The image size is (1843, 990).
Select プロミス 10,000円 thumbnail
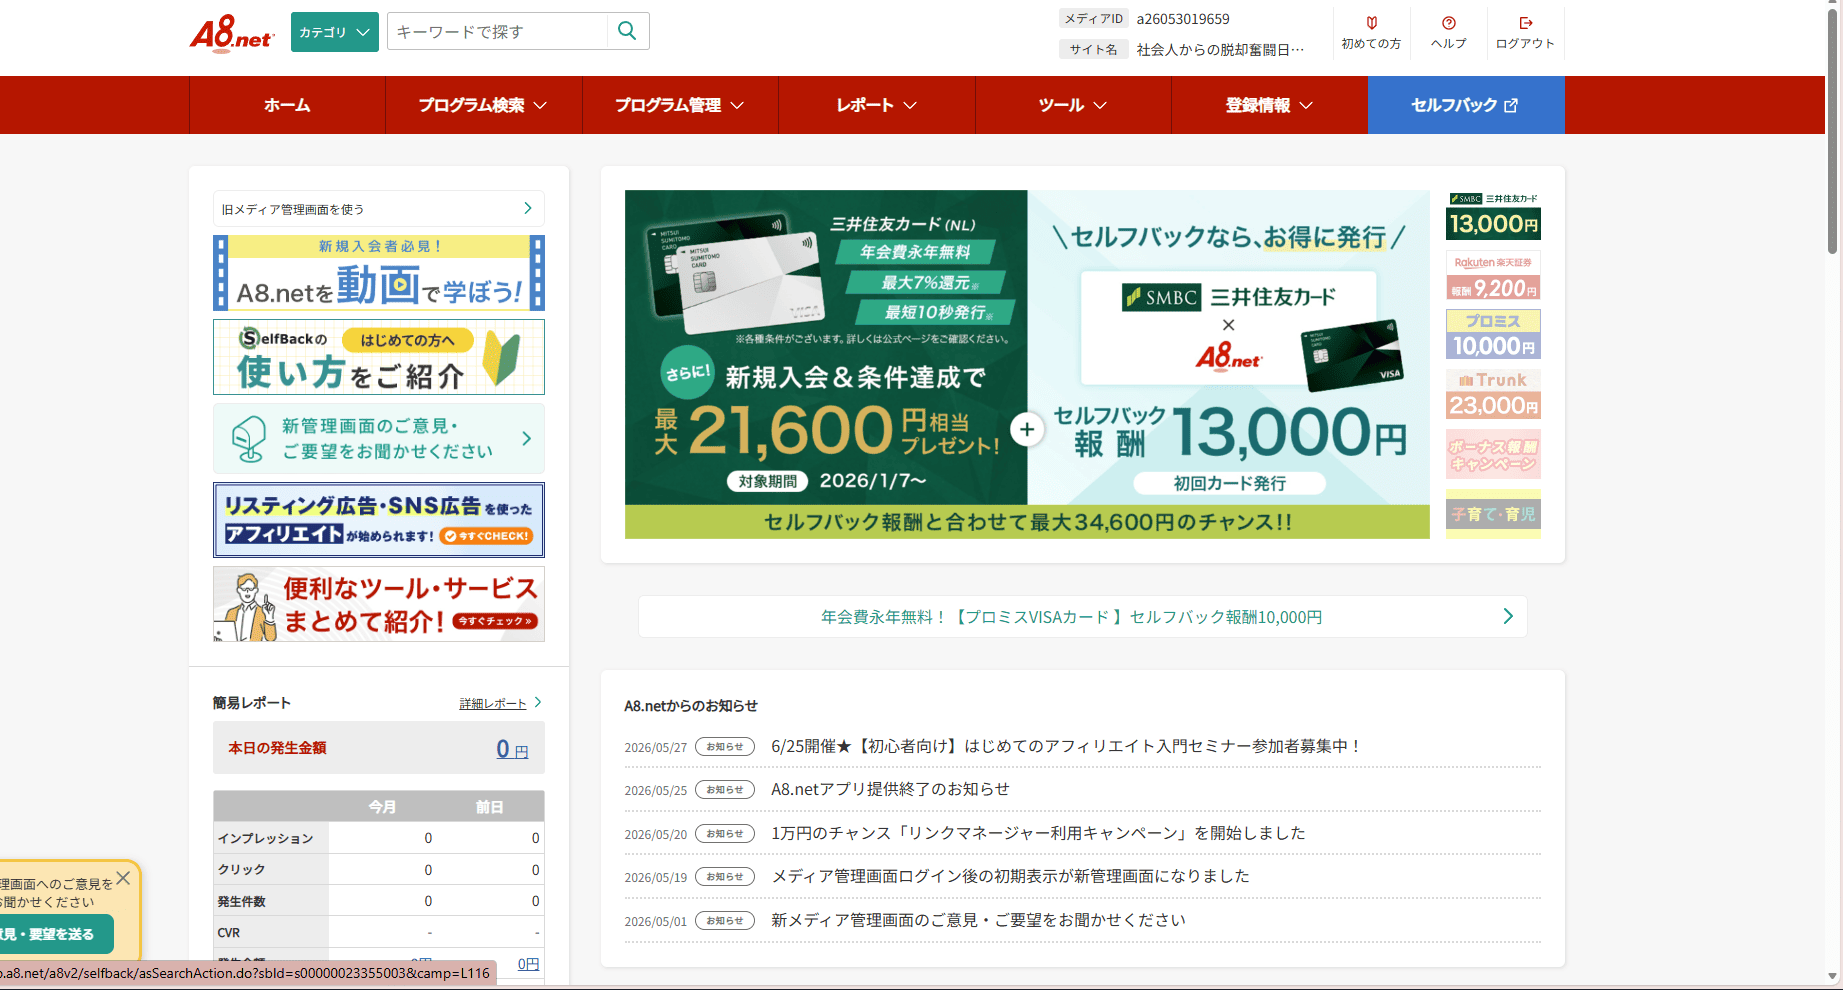(1493, 334)
